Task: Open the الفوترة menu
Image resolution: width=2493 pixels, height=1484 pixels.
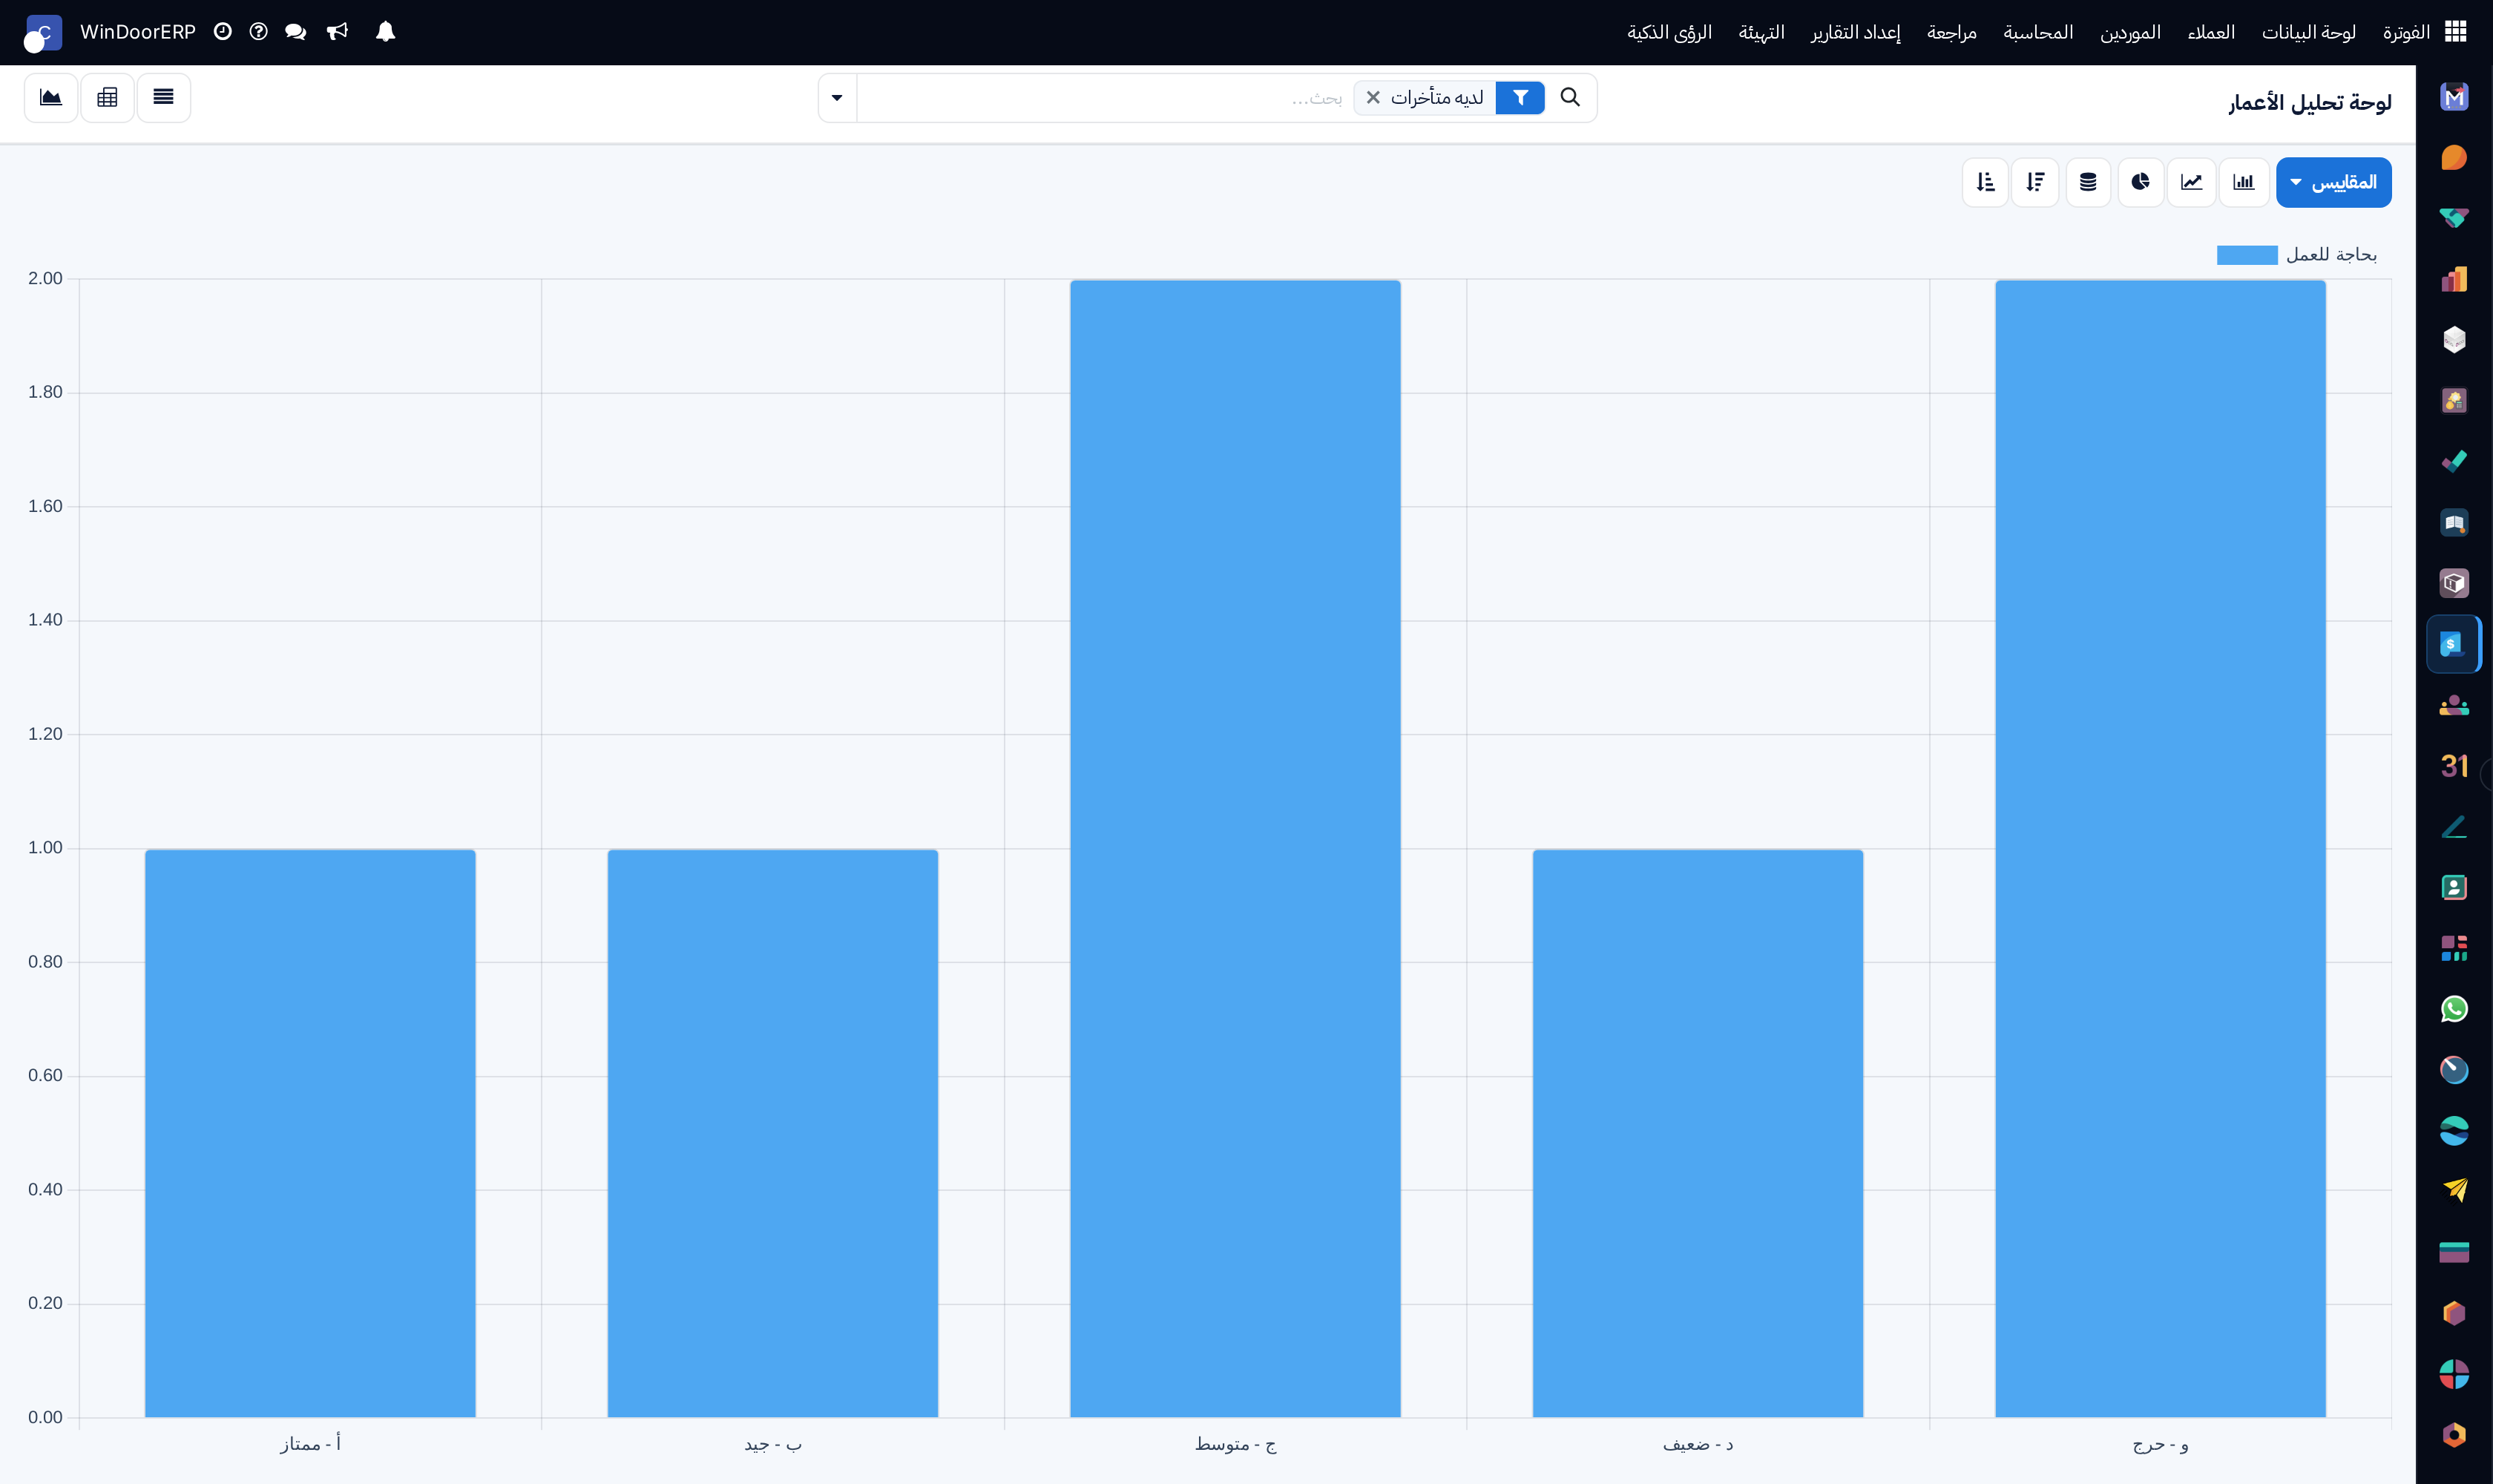Action: [2406, 32]
